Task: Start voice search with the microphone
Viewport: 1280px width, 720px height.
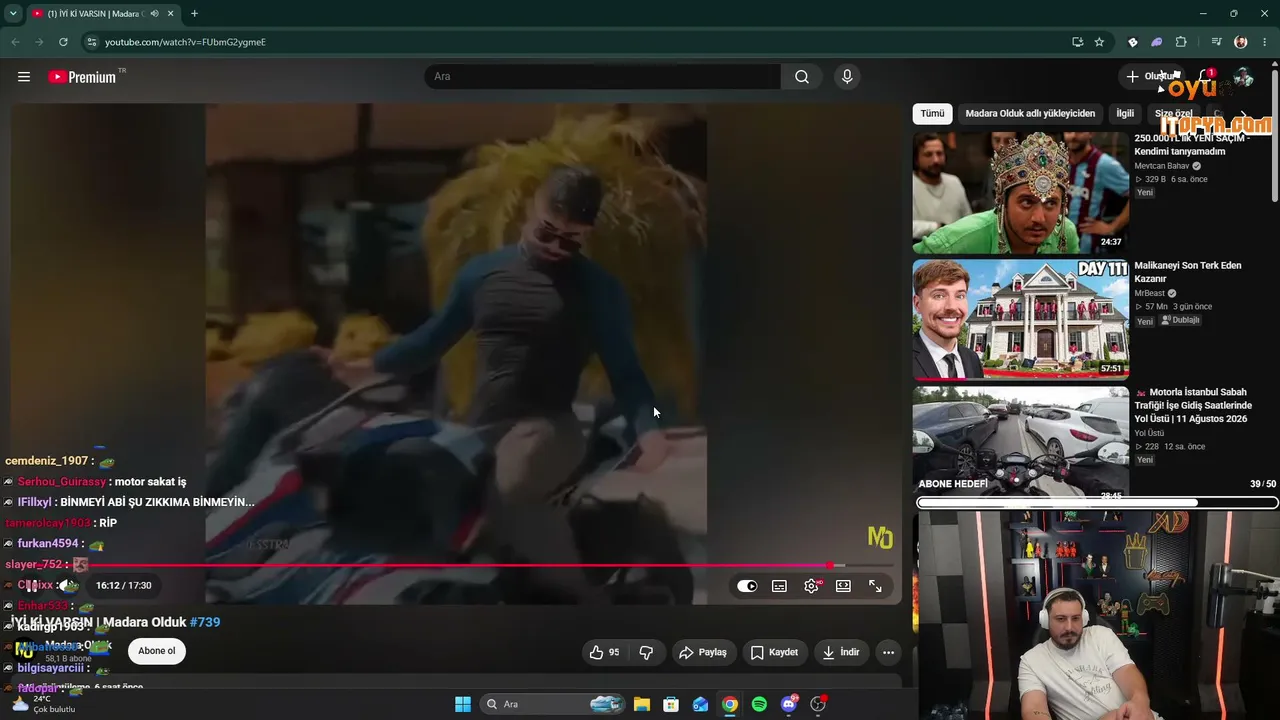Action: [847, 77]
